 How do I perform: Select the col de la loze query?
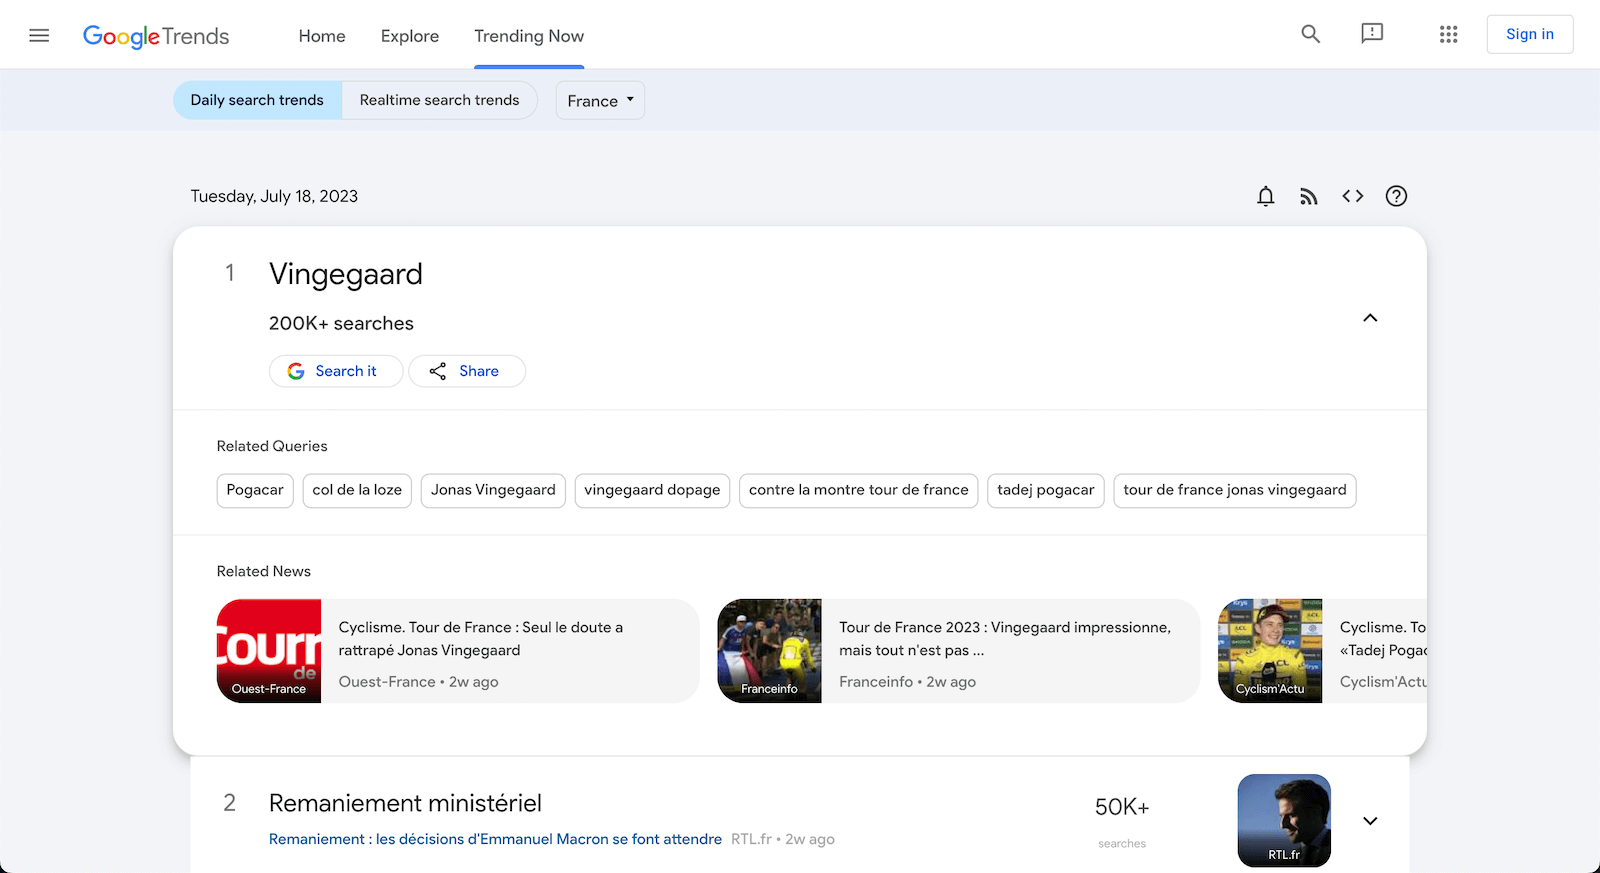point(357,490)
